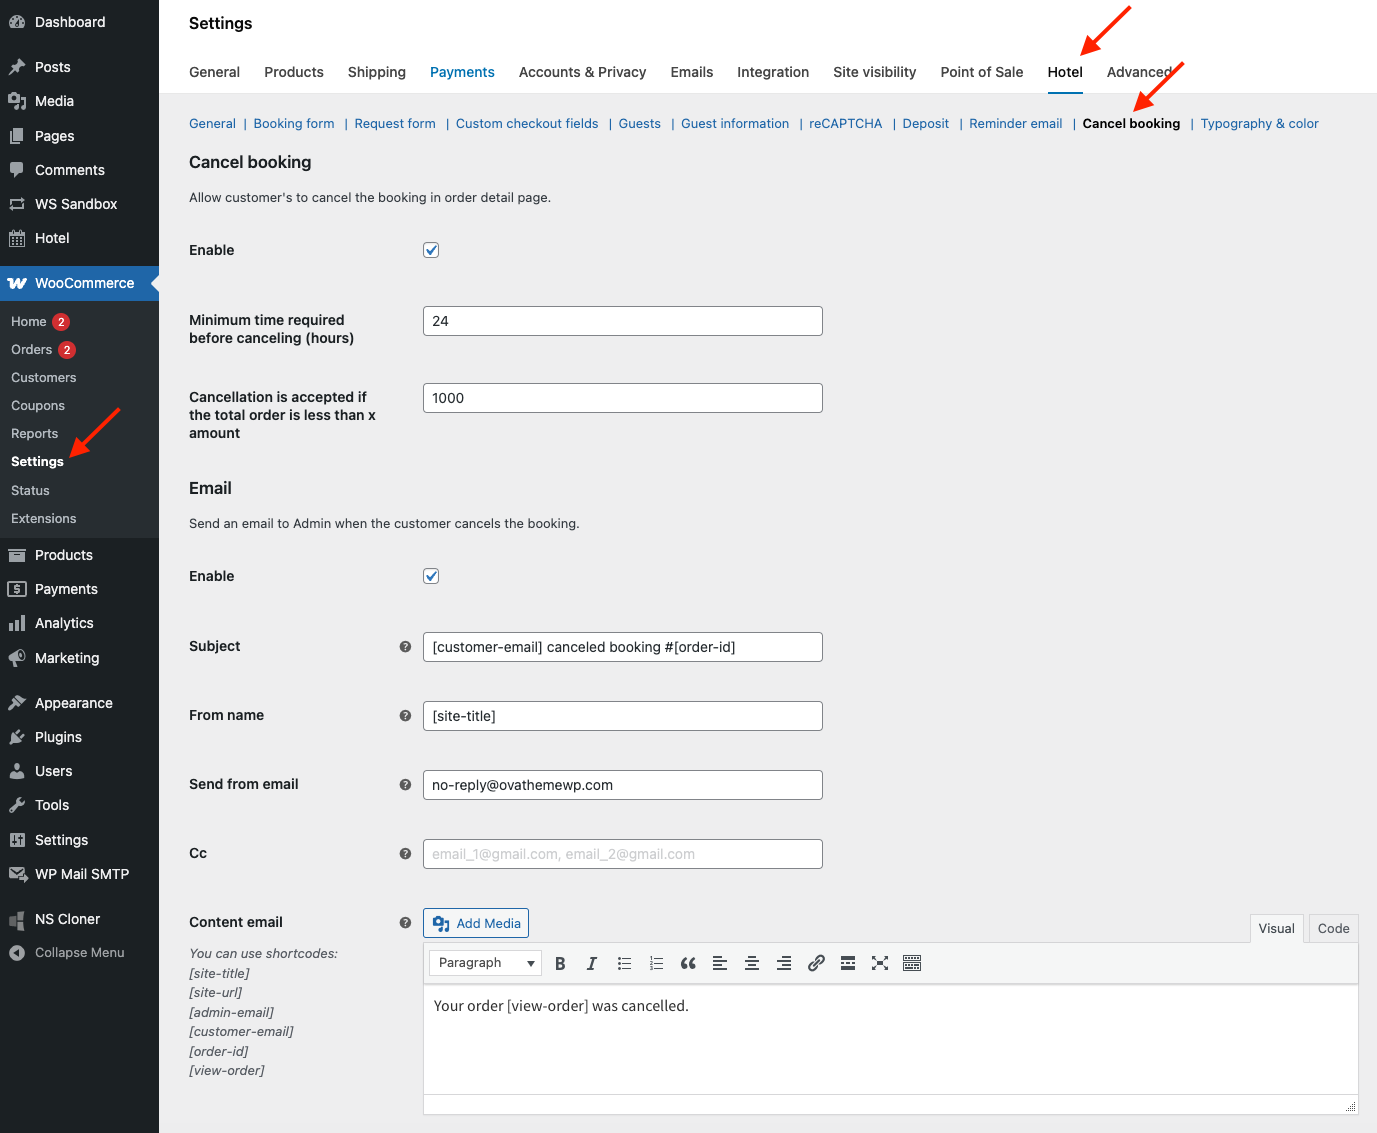Click the Add Media button

pyautogui.click(x=476, y=923)
